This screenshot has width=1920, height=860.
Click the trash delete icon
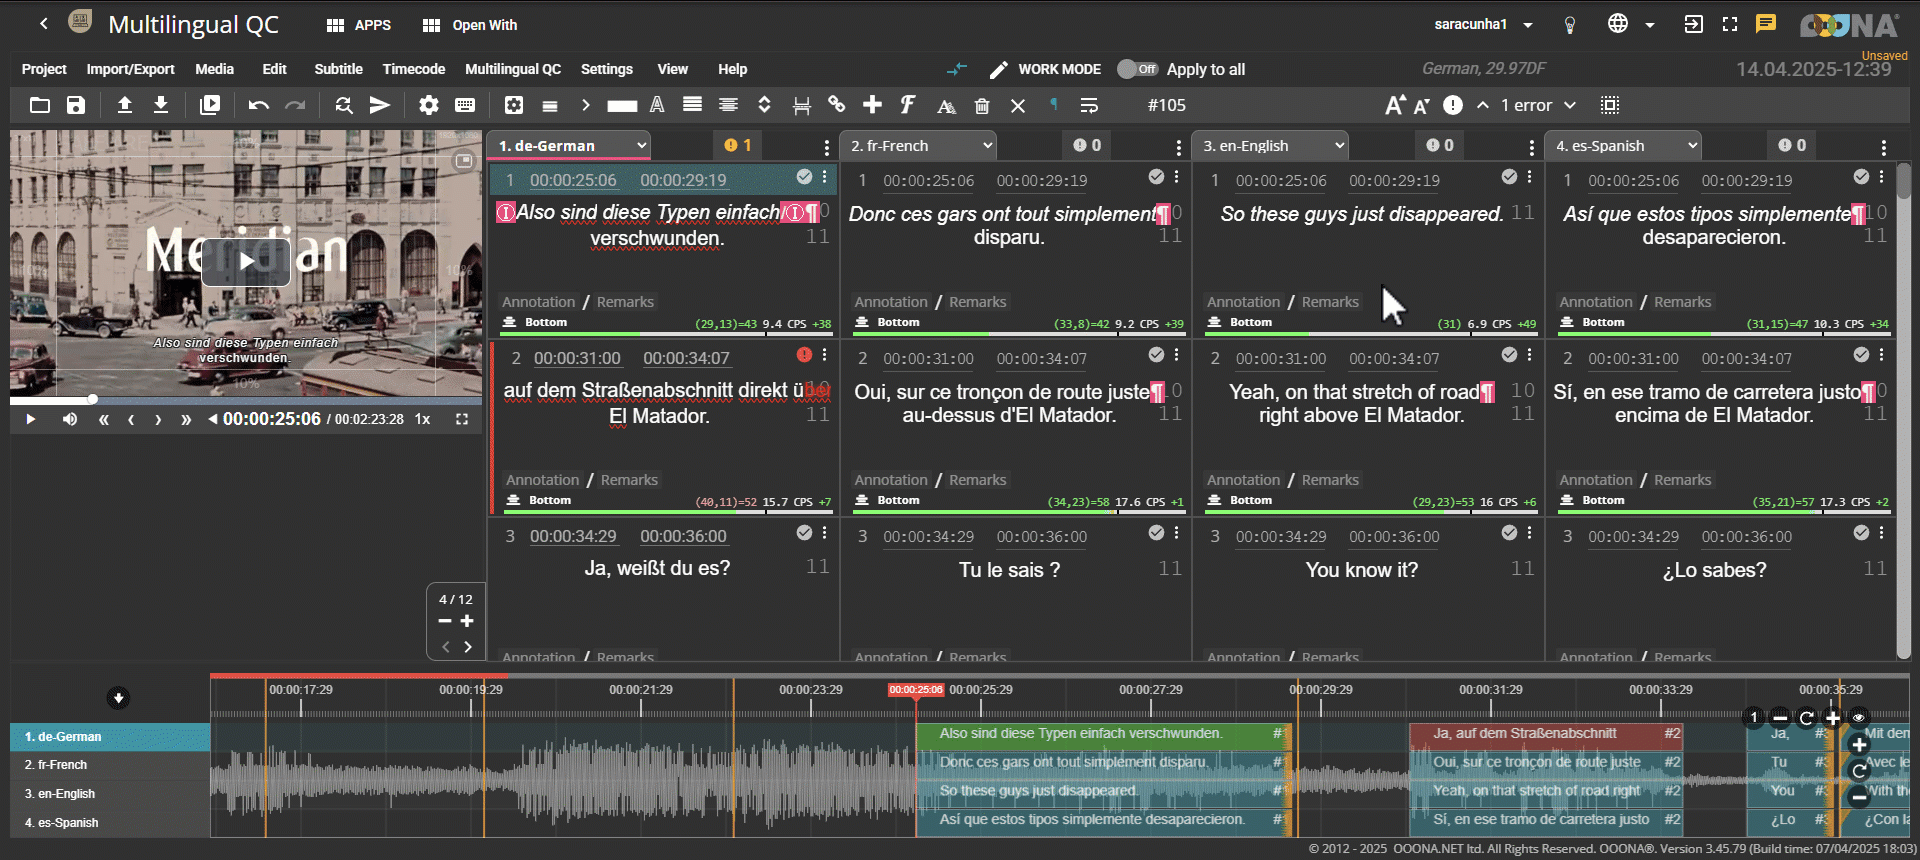point(982,105)
